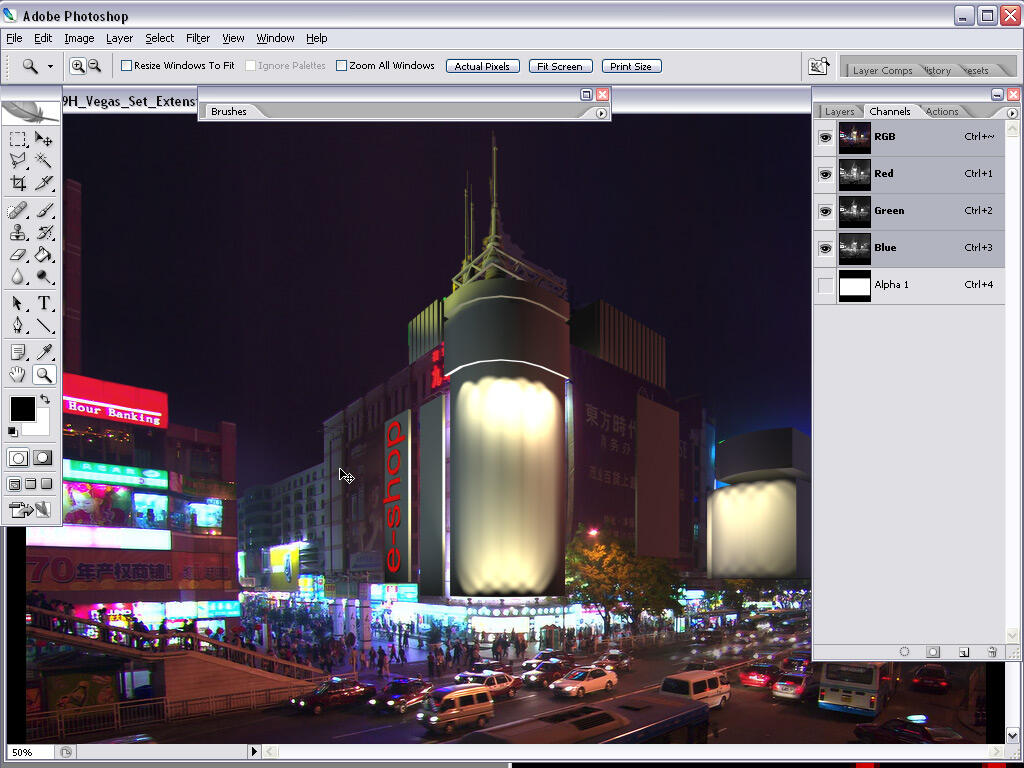Select the Line tool
1024x768 pixels.
click(x=44, y=325)
